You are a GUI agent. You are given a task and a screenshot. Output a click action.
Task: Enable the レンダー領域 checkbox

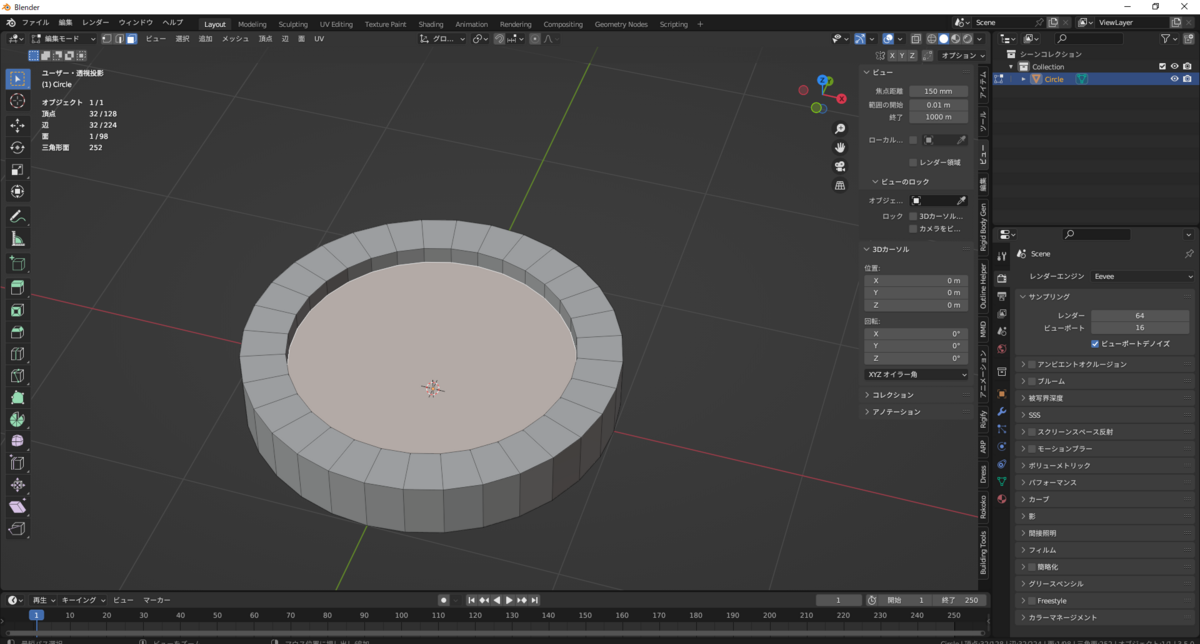(x=913, y=162)
